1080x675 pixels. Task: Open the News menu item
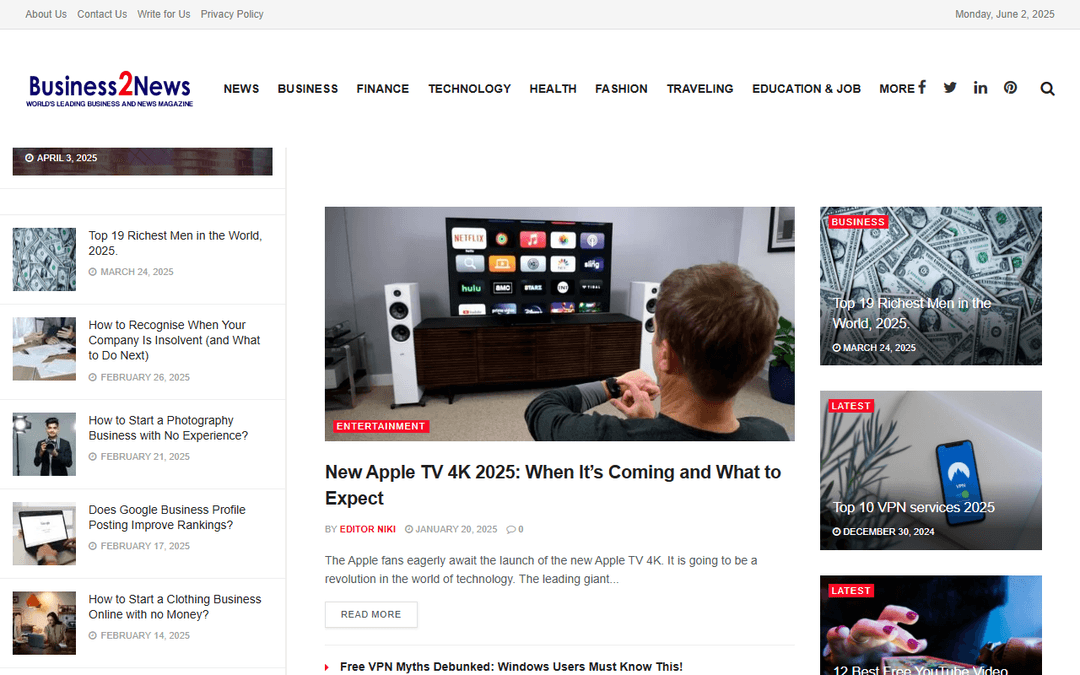pyautogui.click(x=241, y=89)
